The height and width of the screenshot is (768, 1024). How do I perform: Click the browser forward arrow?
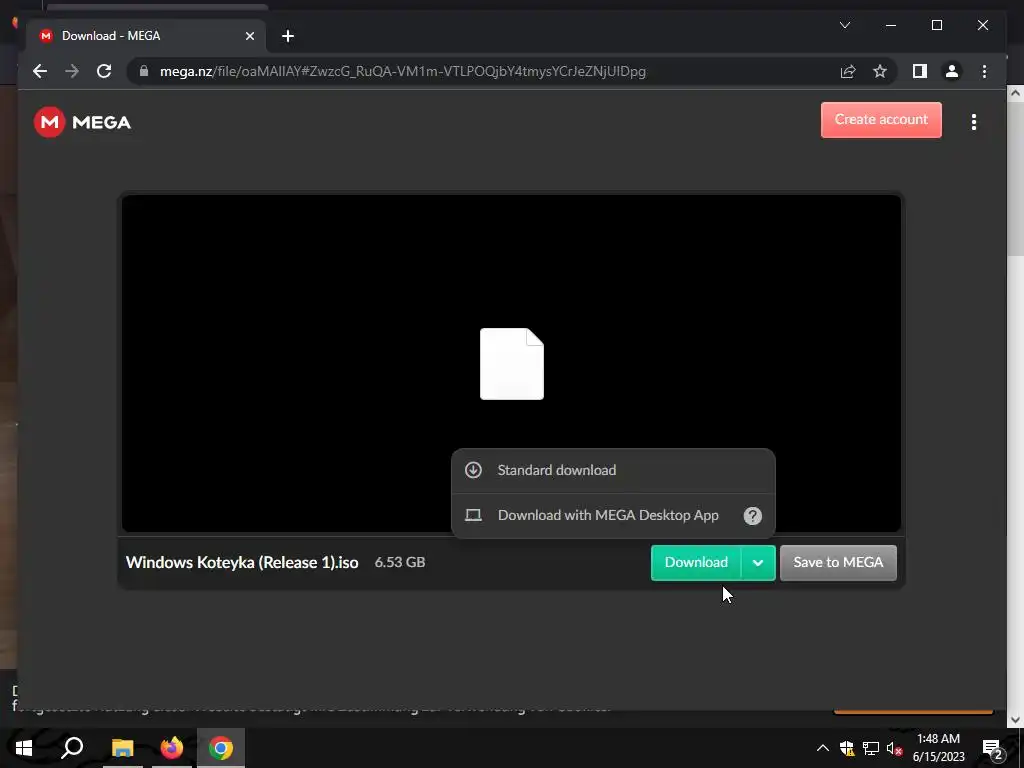(72, 71)
